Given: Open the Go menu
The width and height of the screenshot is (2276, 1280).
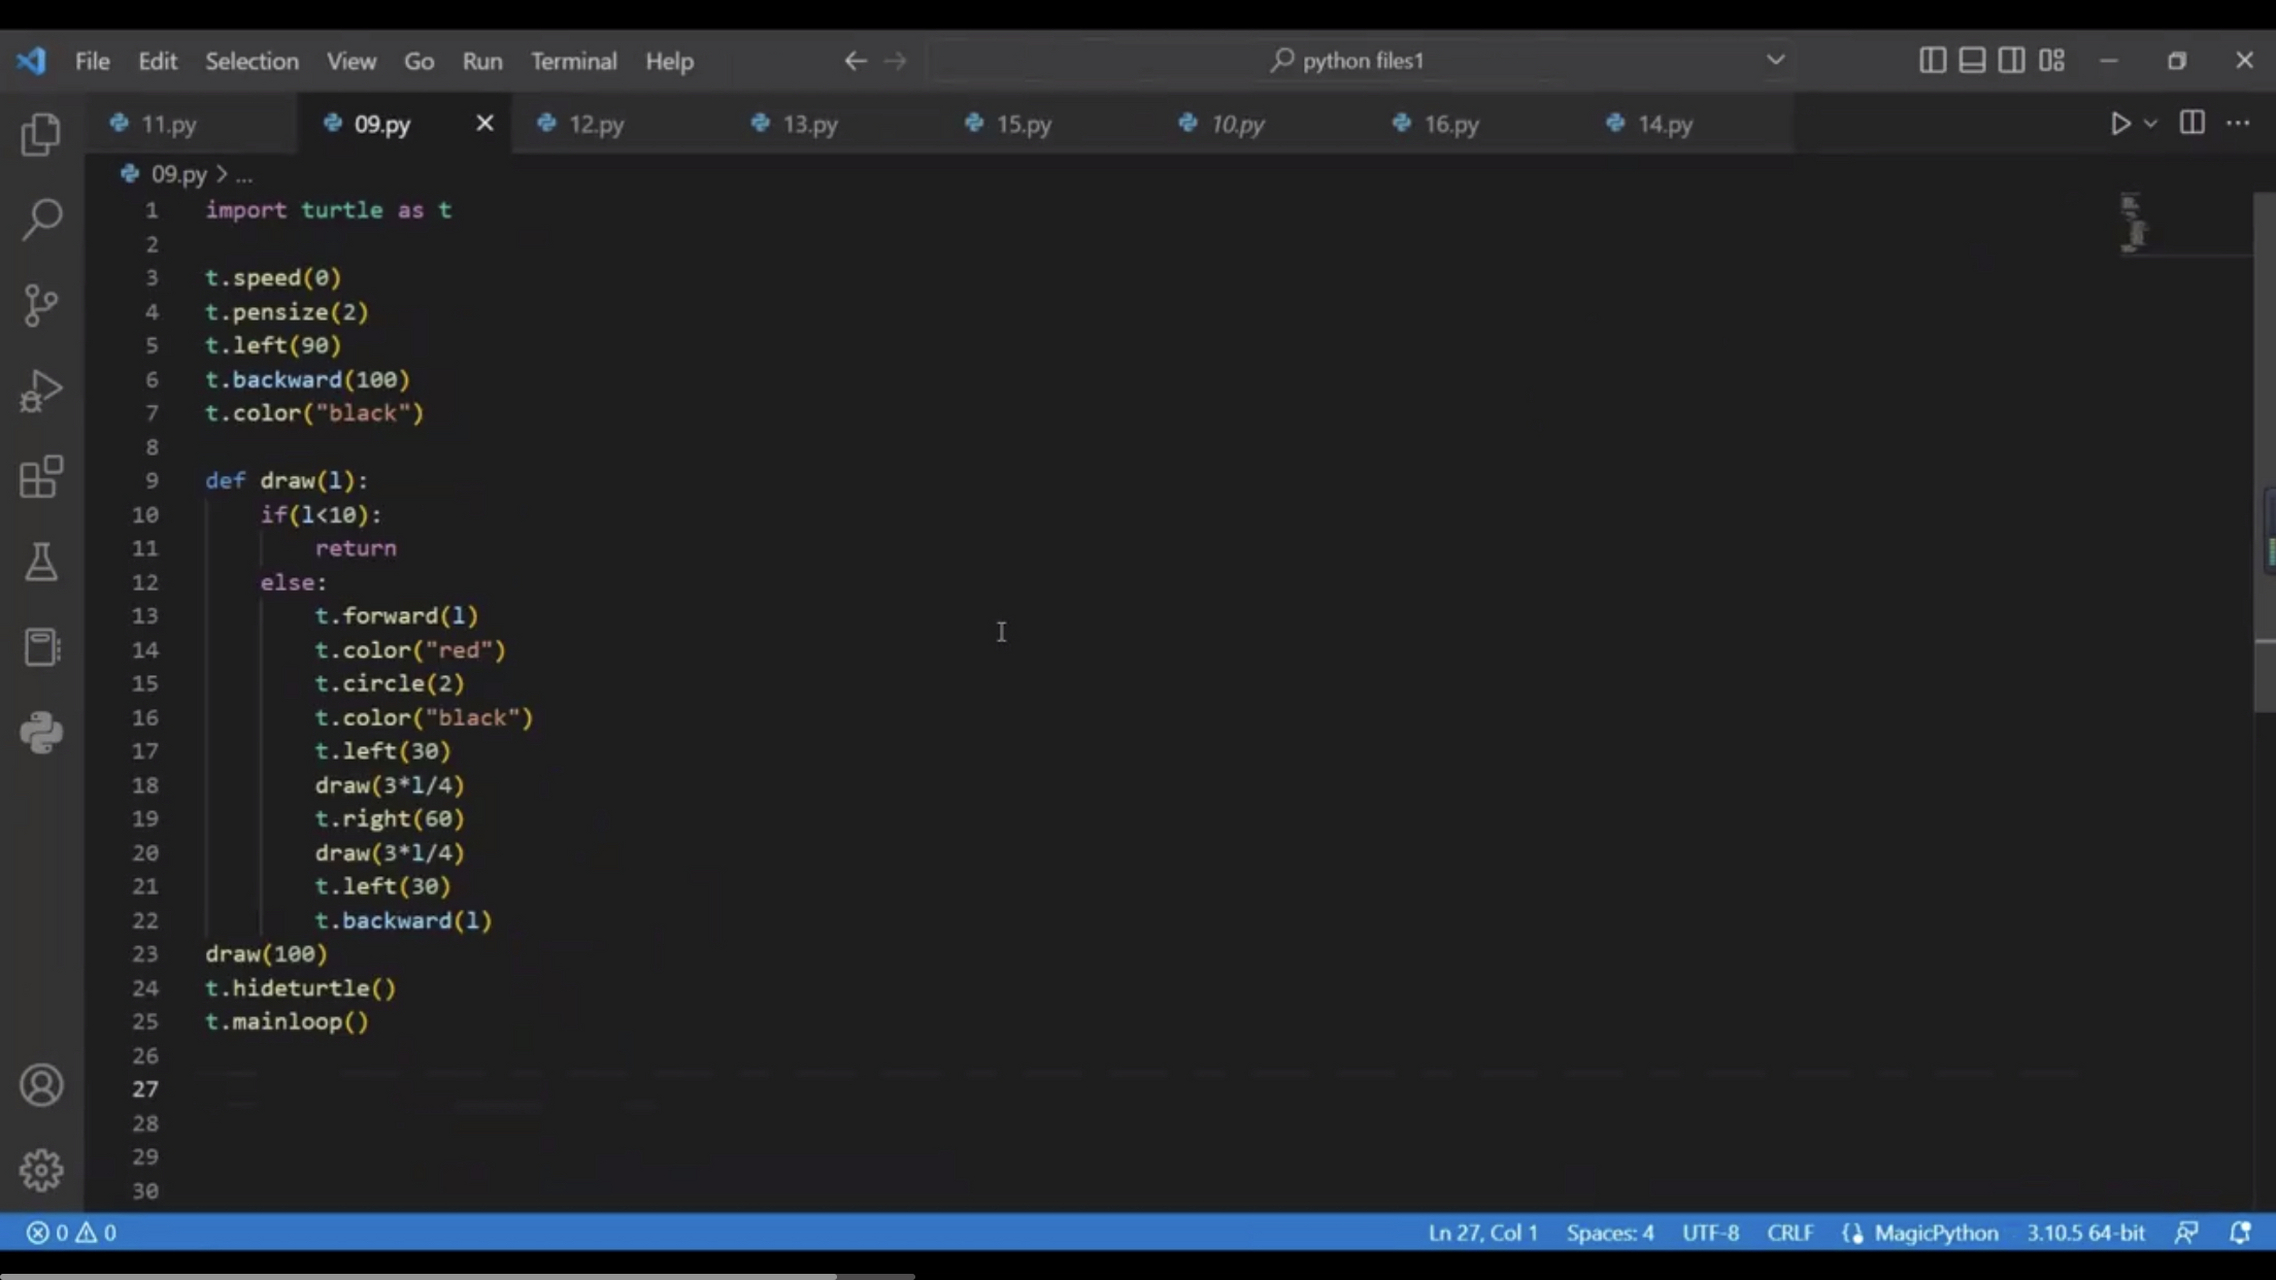Looking at the screenshot, I should pyautogui.click(x=419, y=61).
